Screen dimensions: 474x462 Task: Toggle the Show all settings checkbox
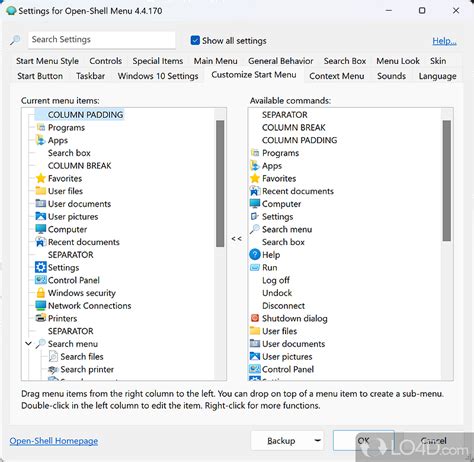point(195,40)
